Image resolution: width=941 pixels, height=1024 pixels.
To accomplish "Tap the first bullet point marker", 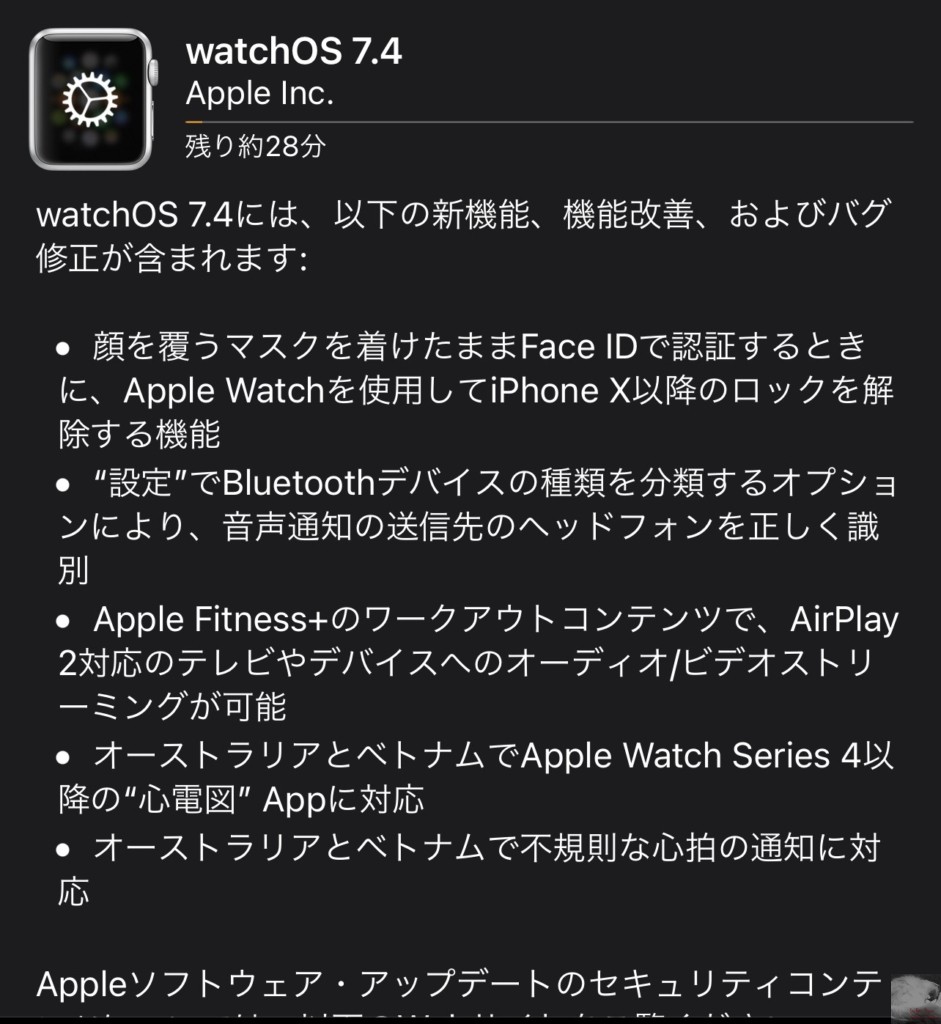I will pyautogui.click(x=63, y=348).
